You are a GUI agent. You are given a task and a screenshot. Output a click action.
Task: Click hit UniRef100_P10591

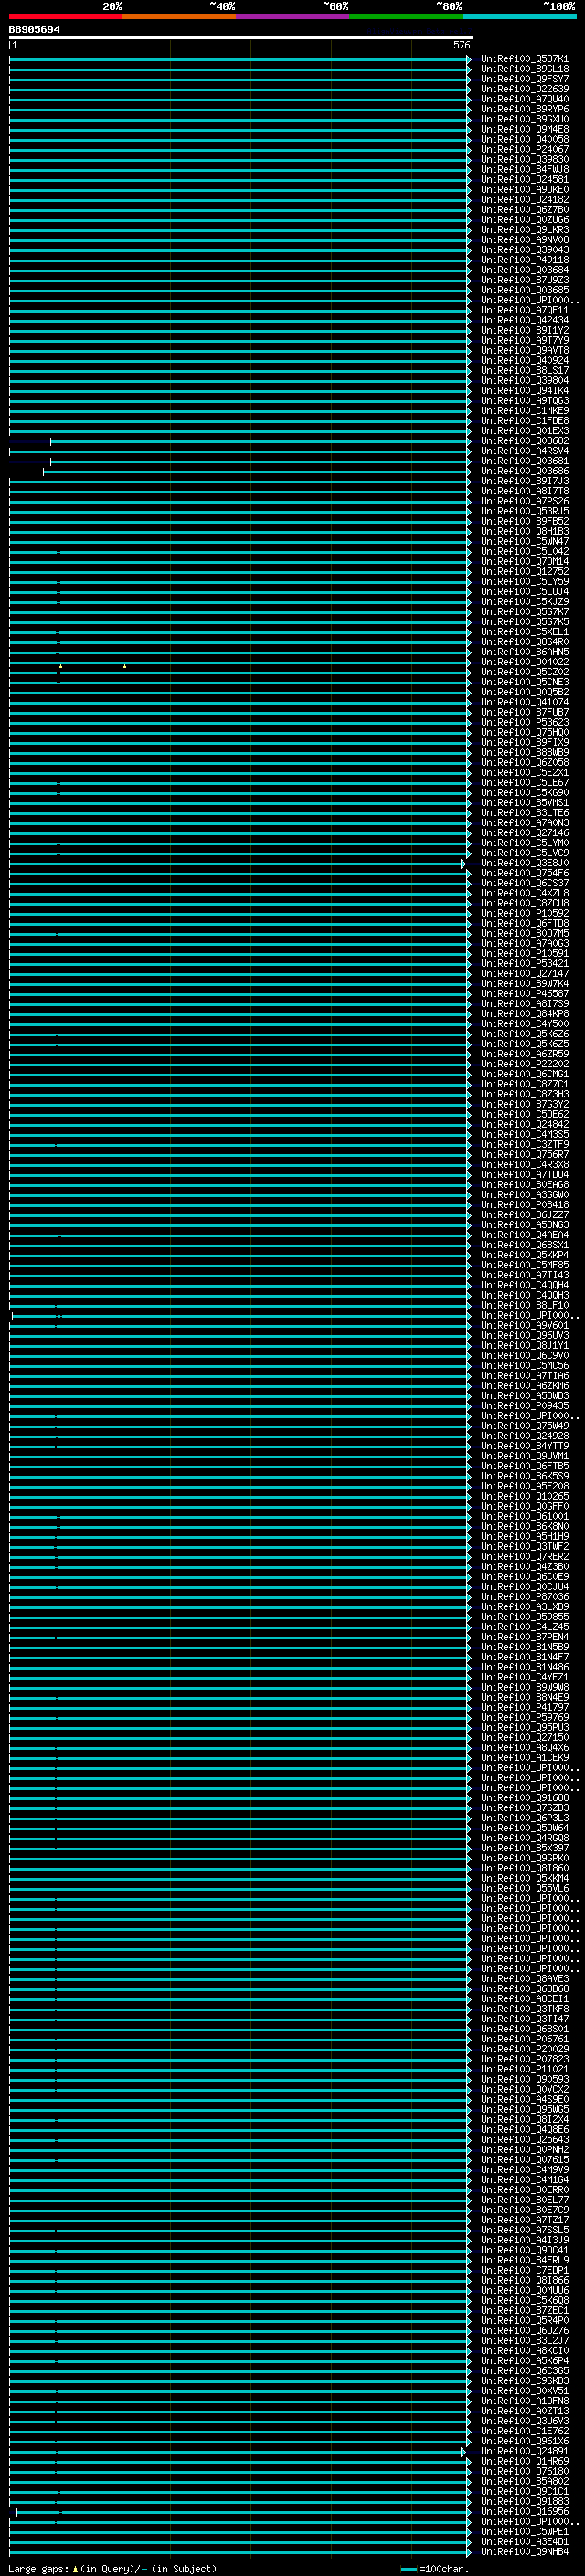[525, 954]
